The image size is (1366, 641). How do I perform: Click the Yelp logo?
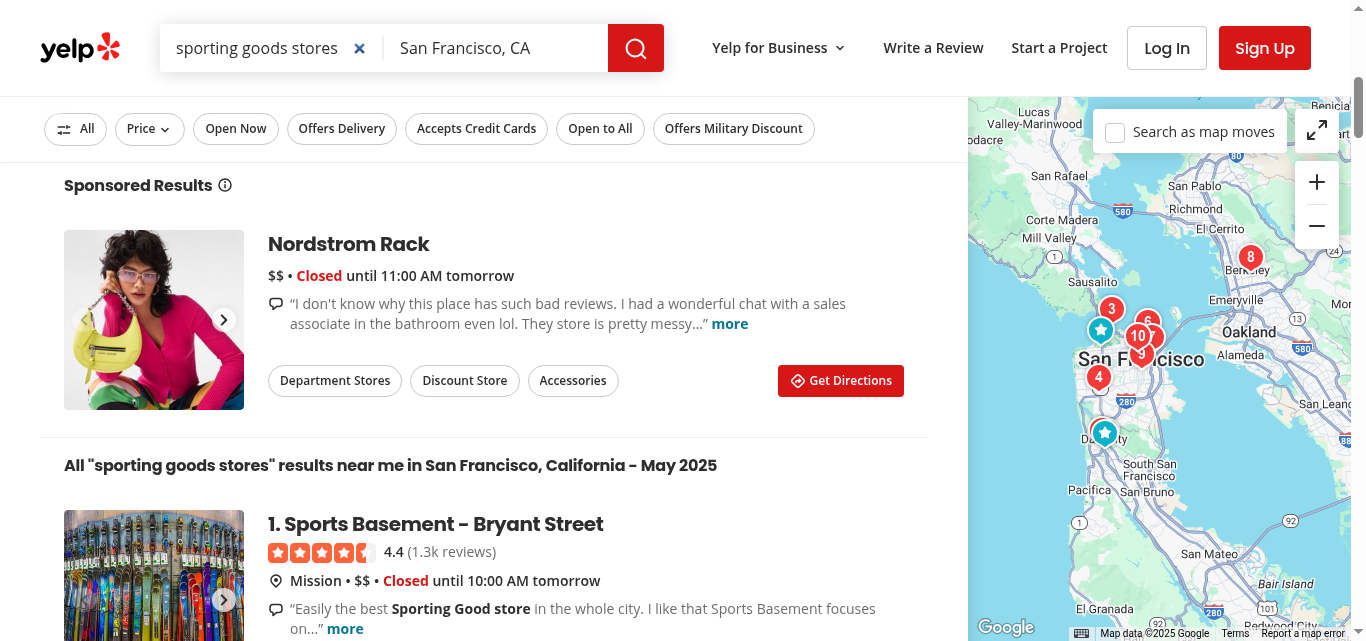(80, 48)
